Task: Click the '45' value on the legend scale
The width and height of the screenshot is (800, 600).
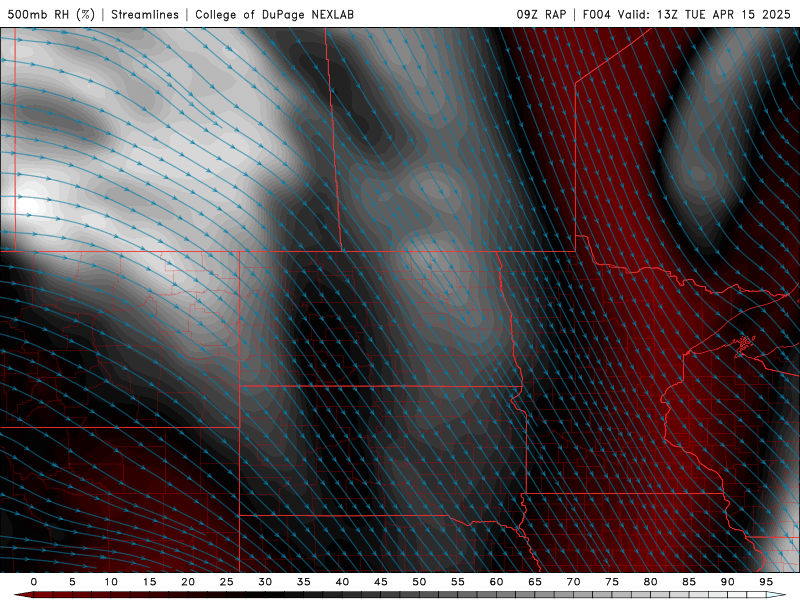Action: tap(381, 582)
